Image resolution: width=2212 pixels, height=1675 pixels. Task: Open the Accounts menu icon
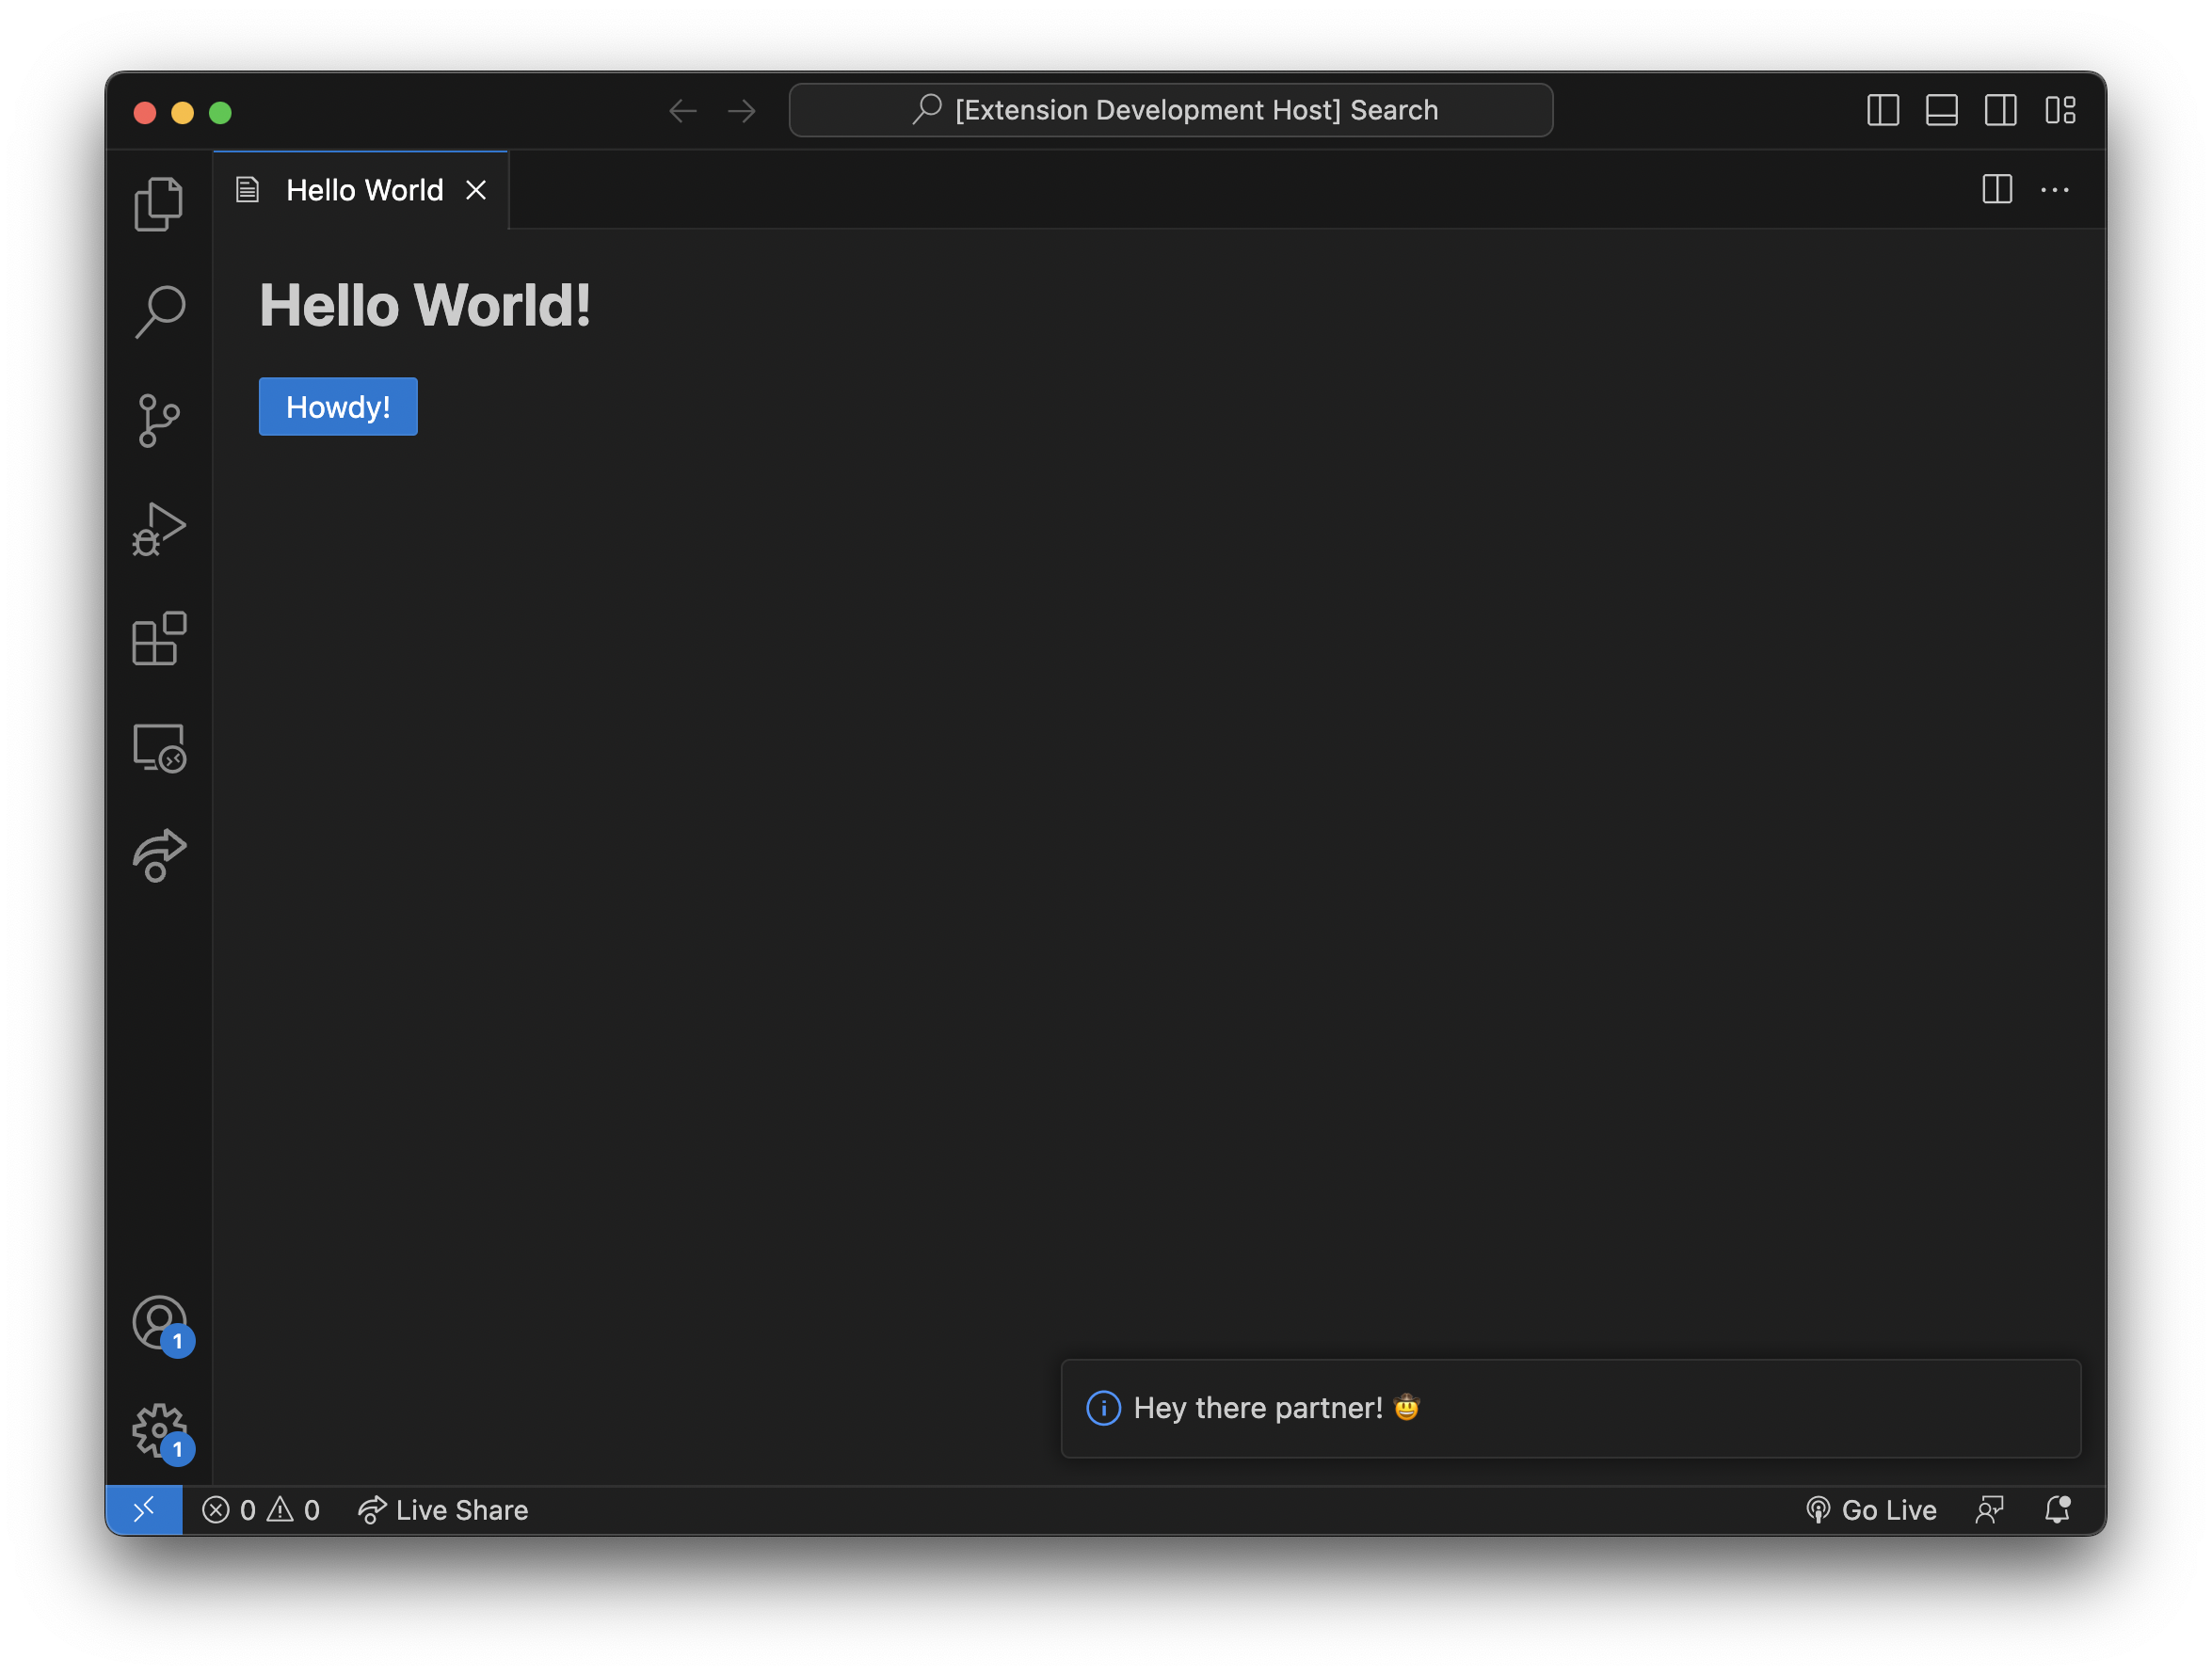(x=159, y=1322)
